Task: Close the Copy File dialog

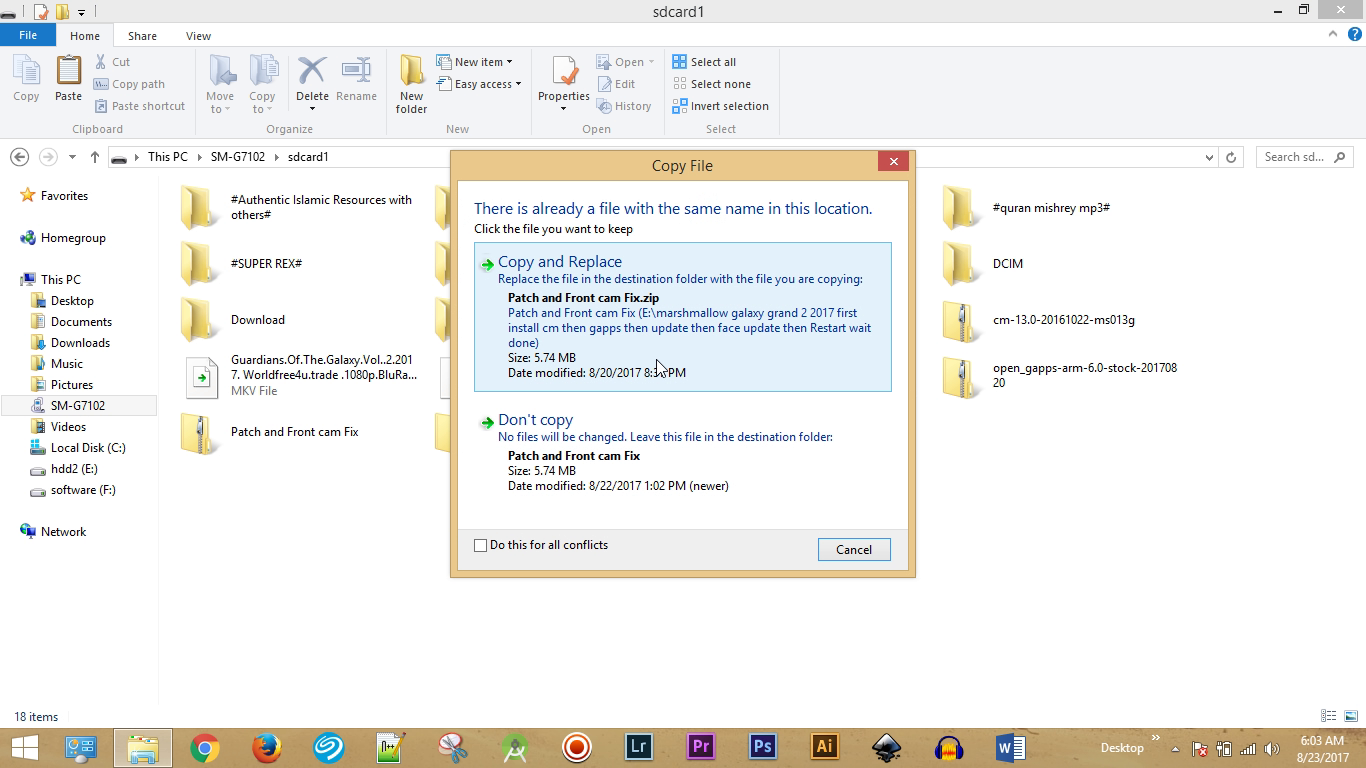Action: pos(893,161)
